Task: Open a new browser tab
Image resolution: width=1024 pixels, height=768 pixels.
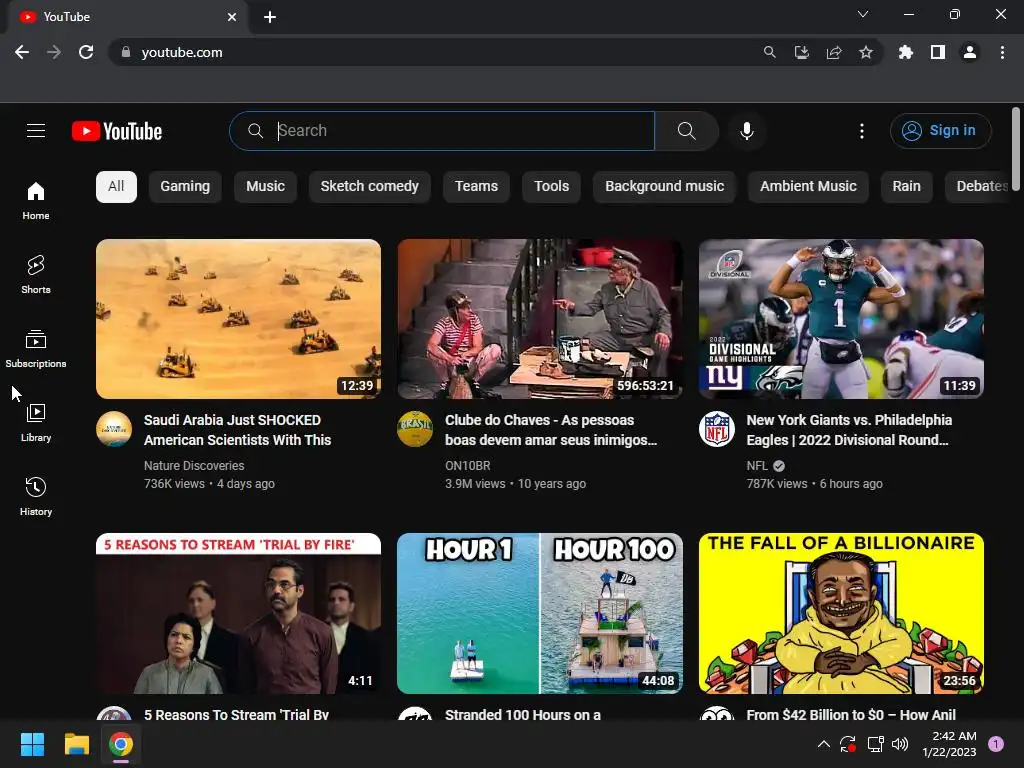Action: [270, 17]
